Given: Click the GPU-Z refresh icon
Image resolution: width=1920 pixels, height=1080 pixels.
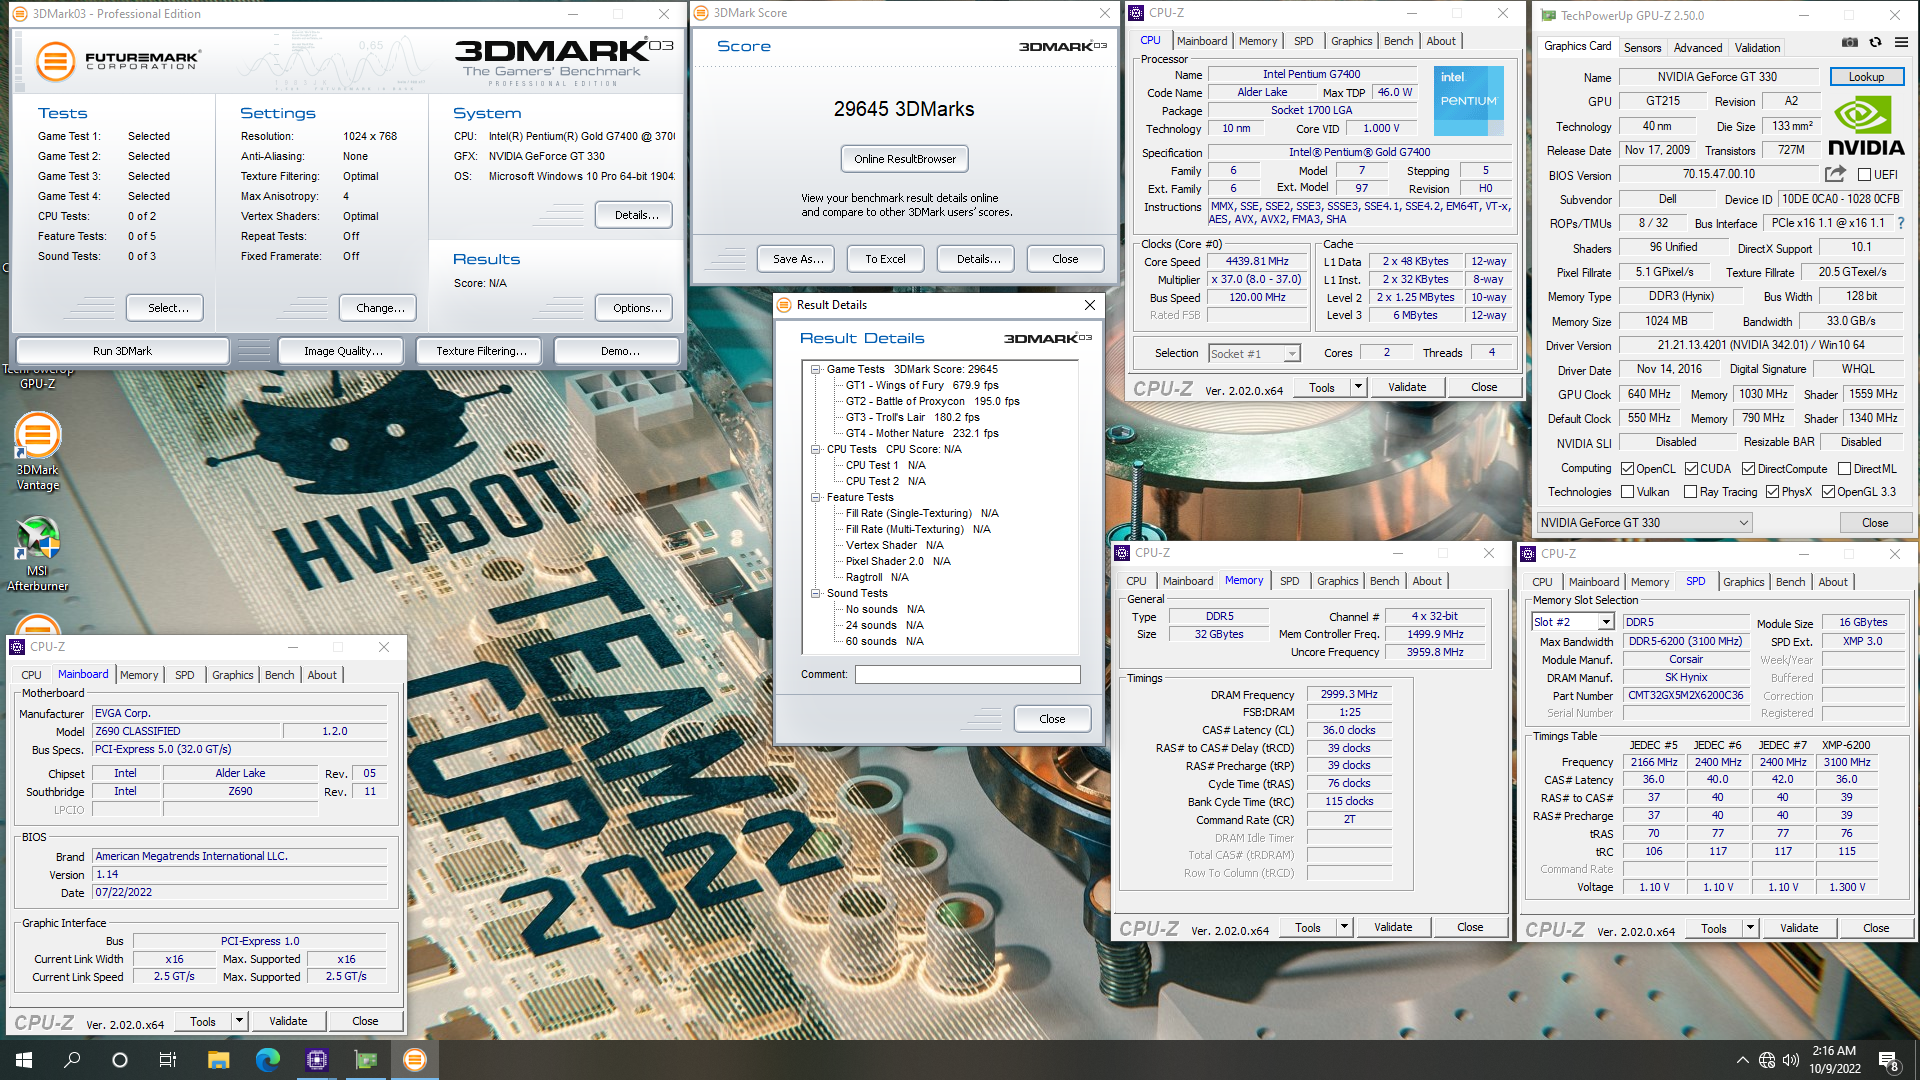Looking at the screenshot, I should tap(1875, 42).
